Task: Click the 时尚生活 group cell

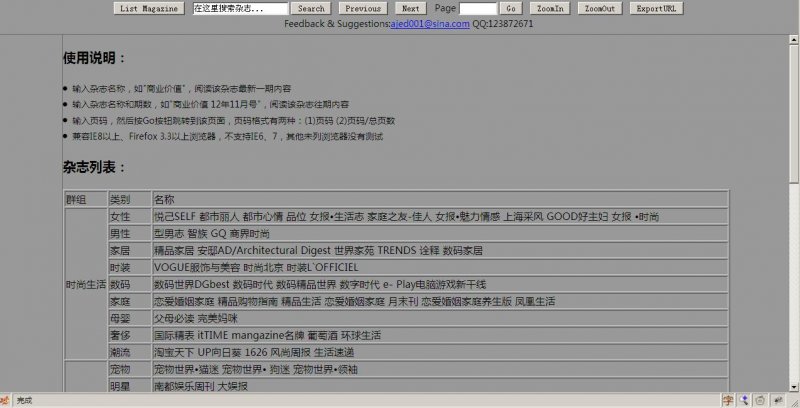Action: coord(86,284)
